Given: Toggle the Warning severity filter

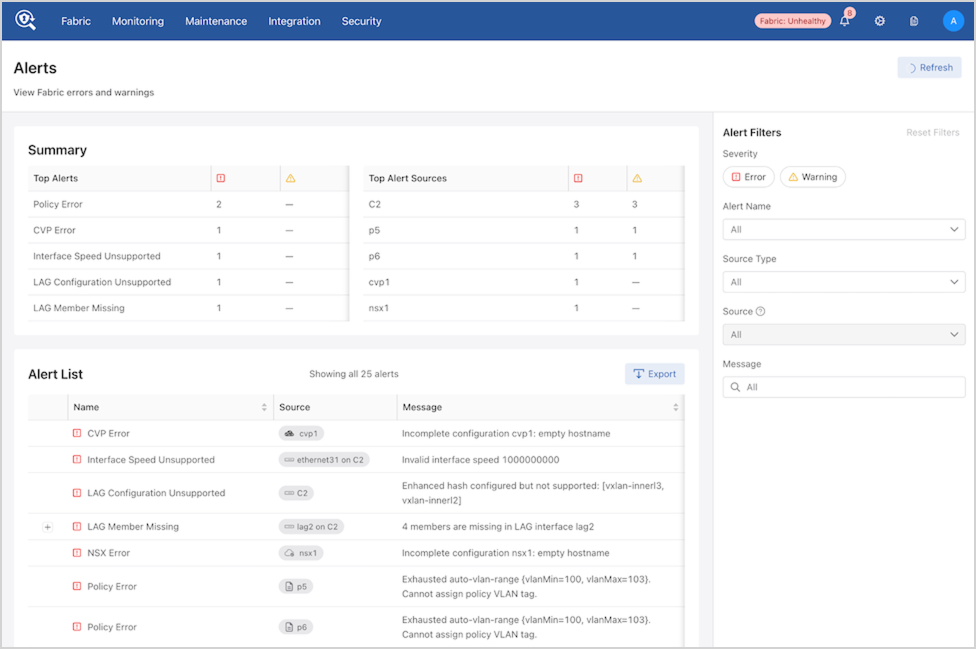Looking at the screenshot, I should pyautogui.click(x=812, y=177).
